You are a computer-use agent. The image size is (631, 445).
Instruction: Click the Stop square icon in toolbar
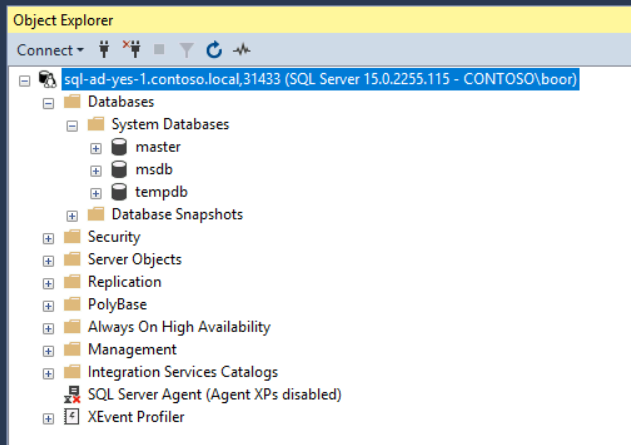(159, 49)
